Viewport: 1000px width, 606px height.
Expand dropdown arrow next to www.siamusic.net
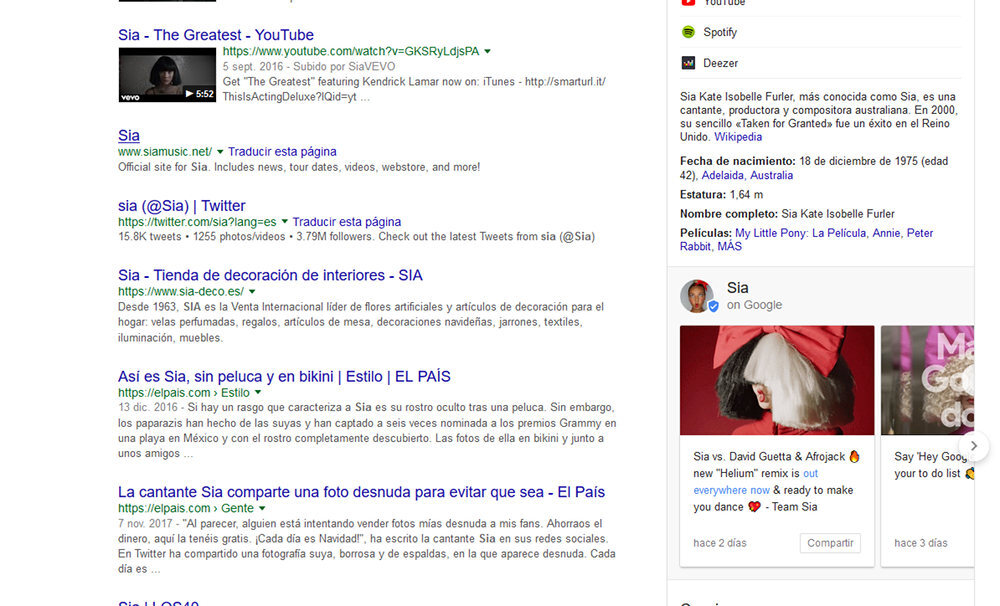(220, 152)
